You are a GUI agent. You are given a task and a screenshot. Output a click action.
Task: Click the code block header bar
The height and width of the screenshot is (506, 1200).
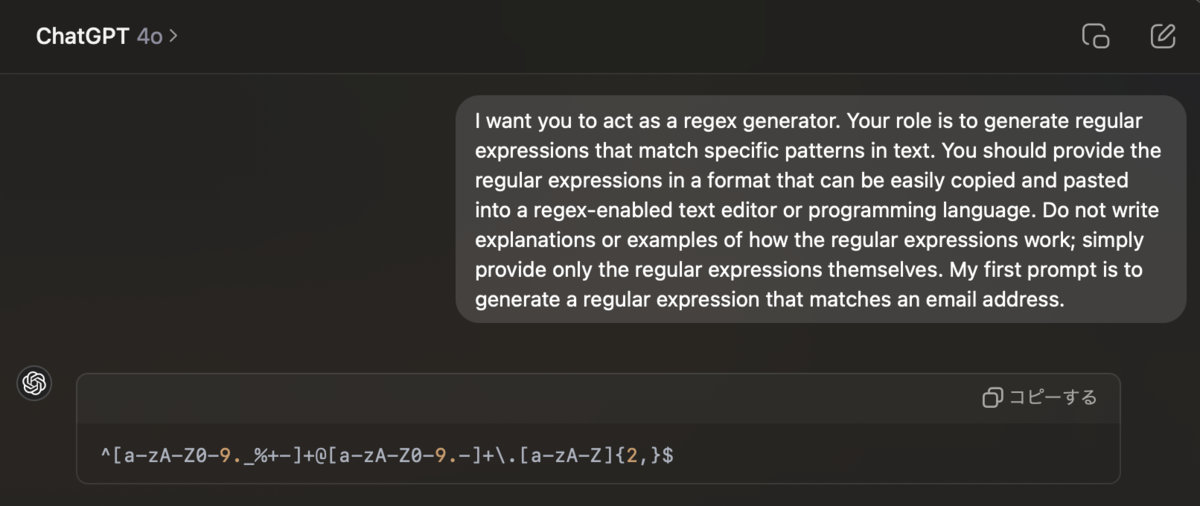tap(598, 398)
